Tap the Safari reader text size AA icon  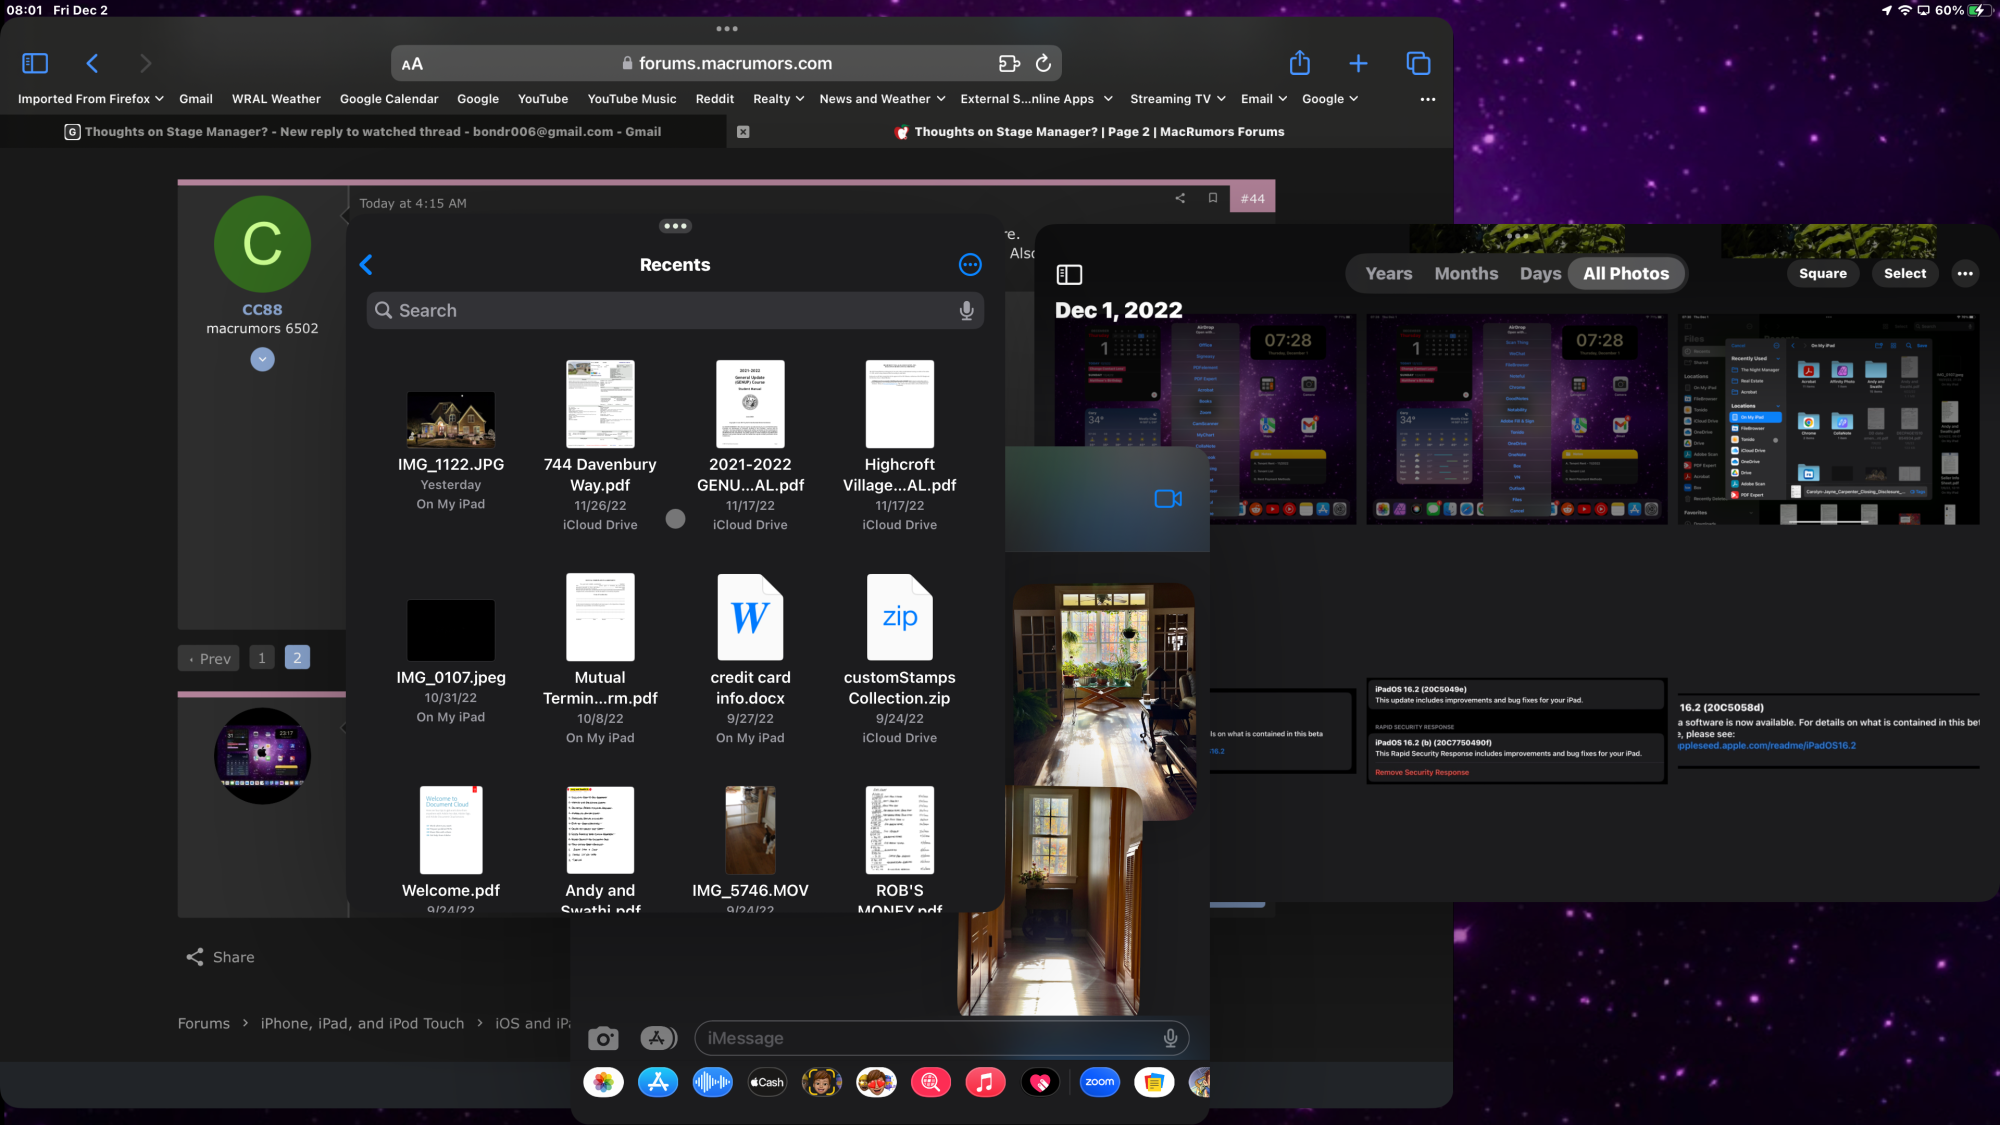click(x=412, y=64)
